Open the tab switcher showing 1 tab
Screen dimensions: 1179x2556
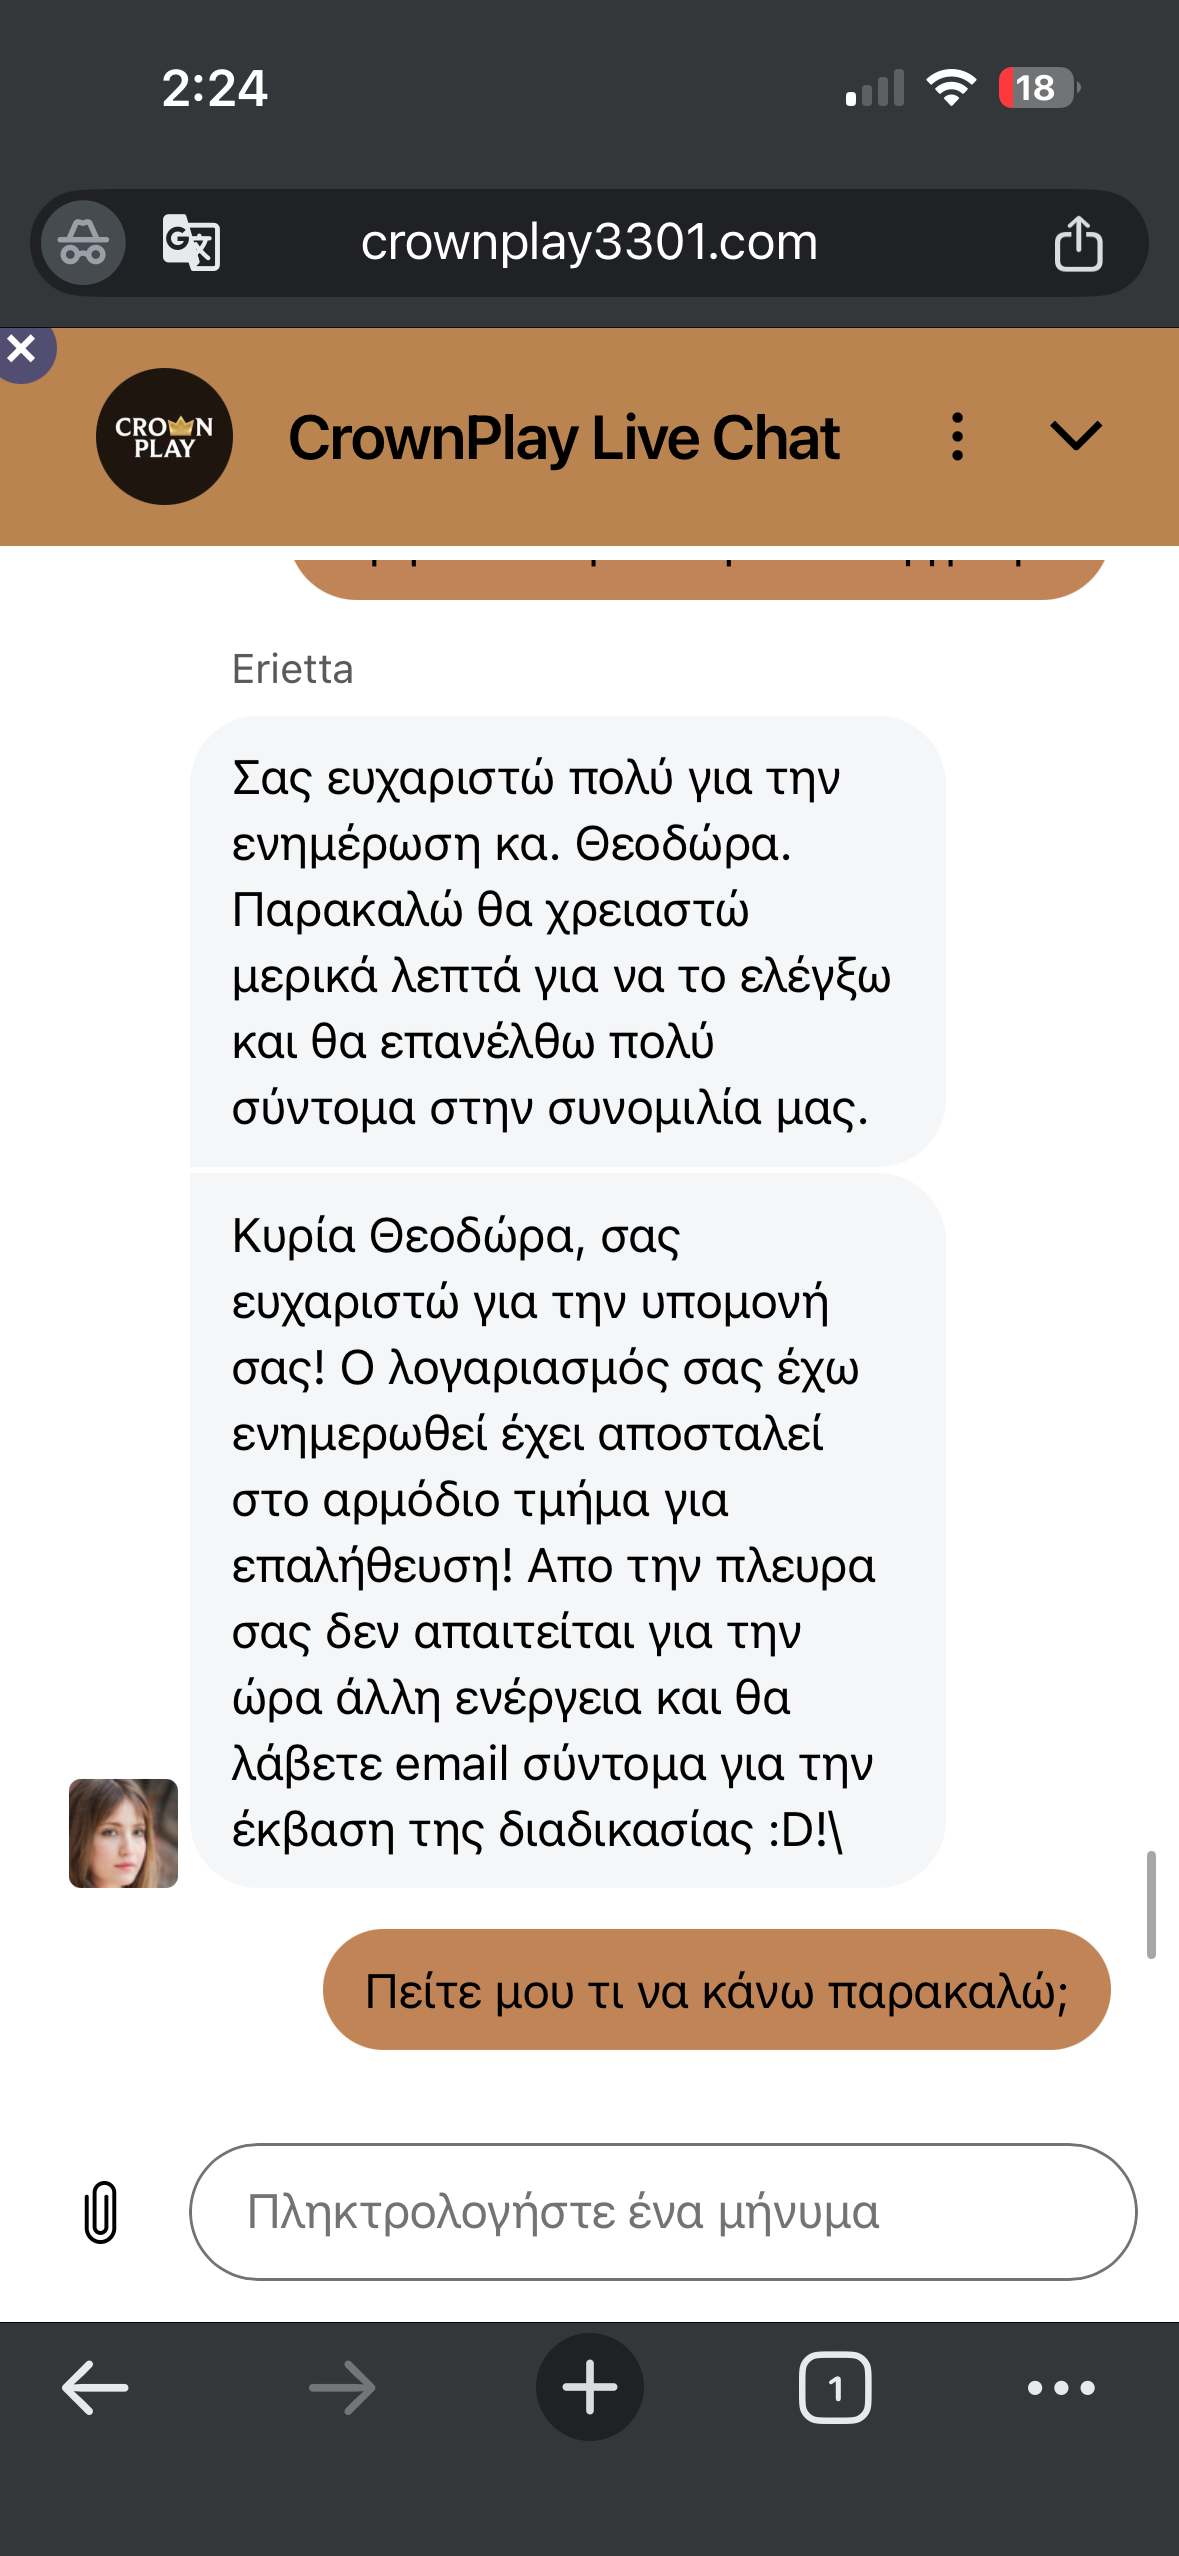(835, 2388)
